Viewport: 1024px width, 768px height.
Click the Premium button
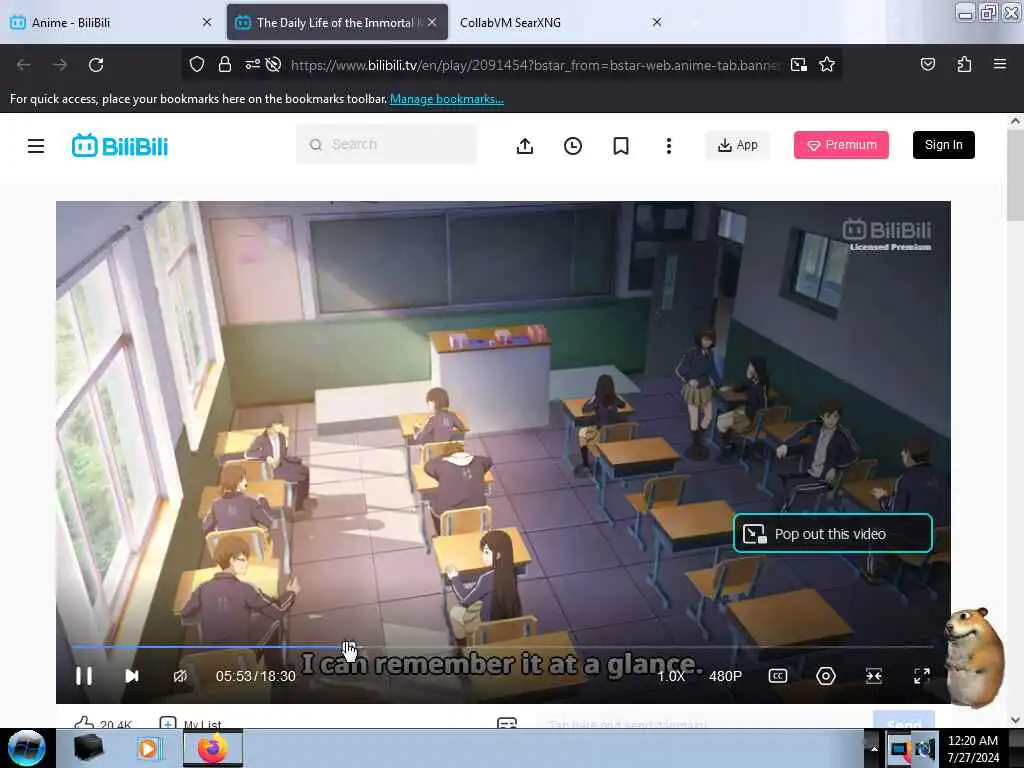coord(841,145)
